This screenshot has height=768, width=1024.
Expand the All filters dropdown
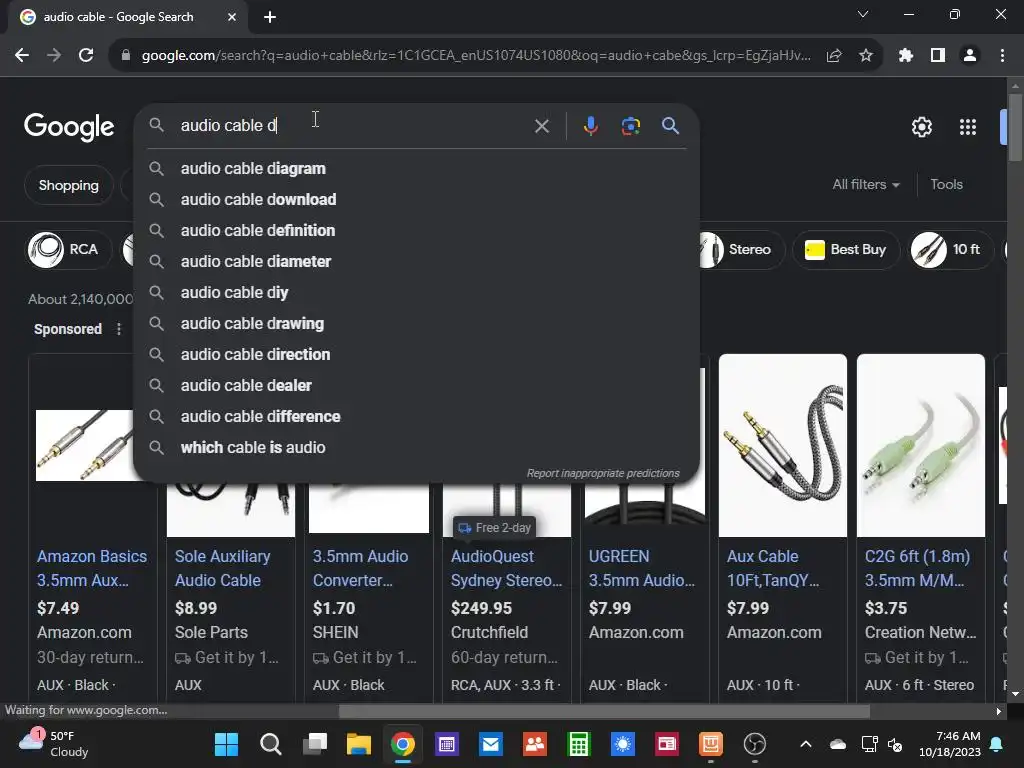tap(866, 185)
